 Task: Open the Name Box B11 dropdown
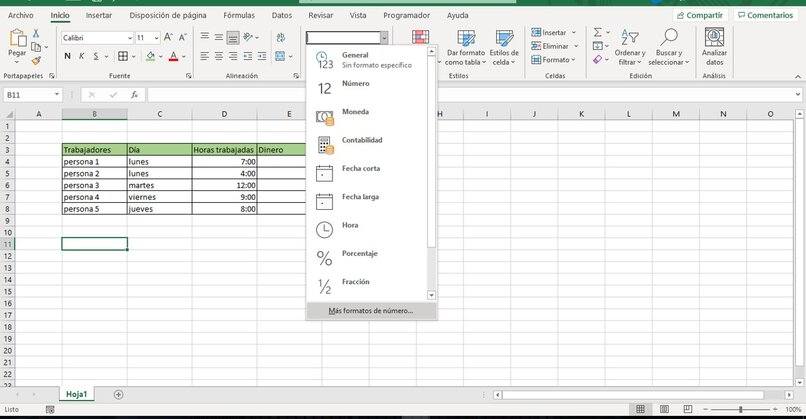pos(57,95)
